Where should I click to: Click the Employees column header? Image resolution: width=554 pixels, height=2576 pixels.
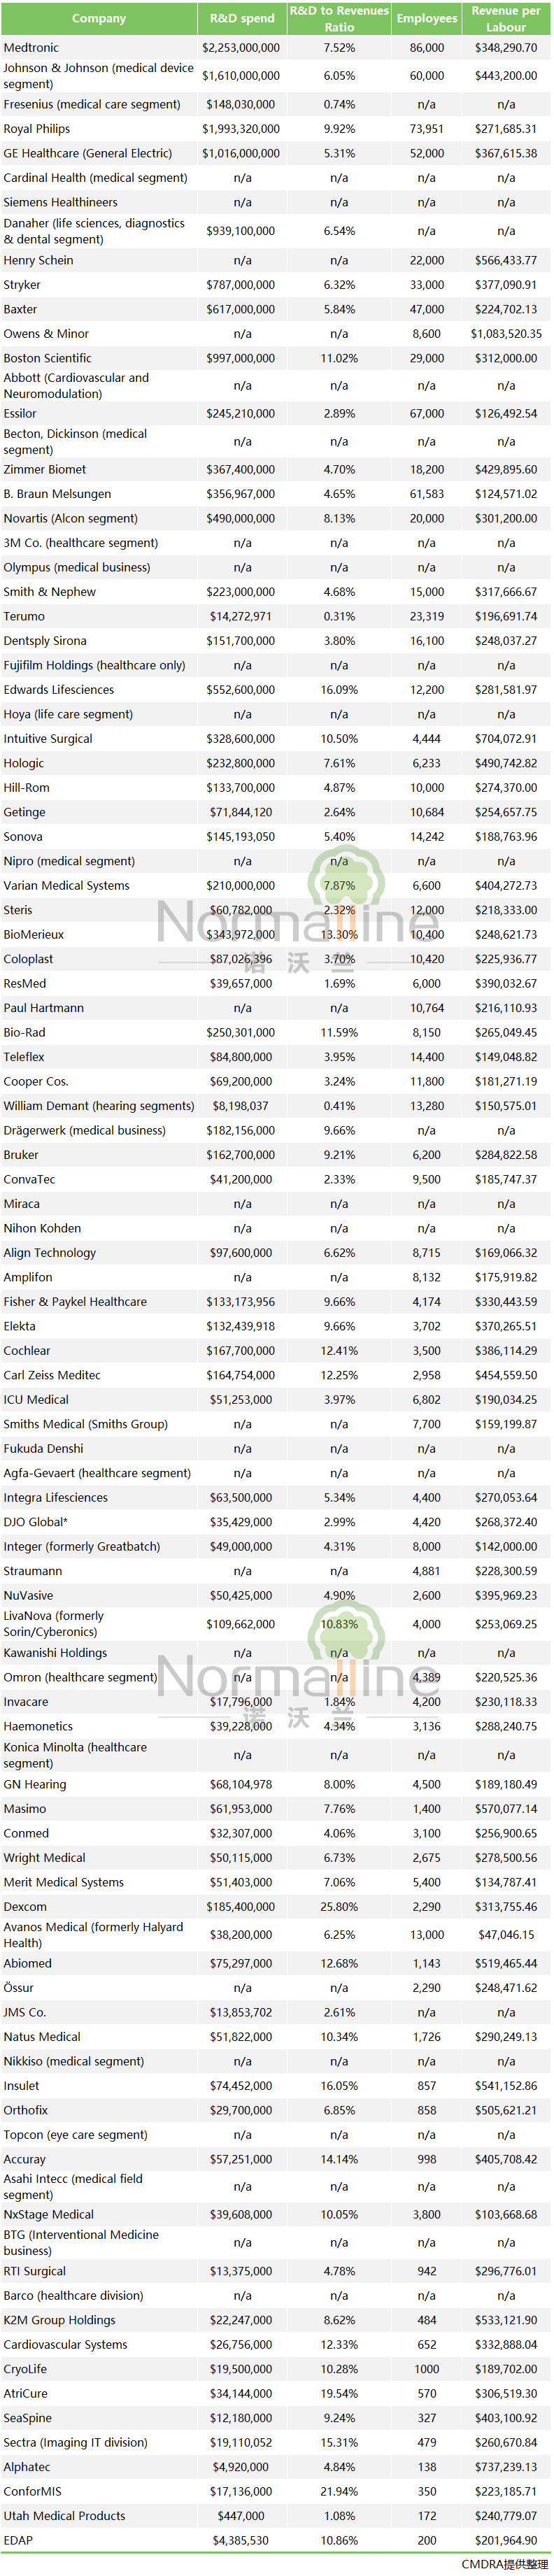[427, 18]
